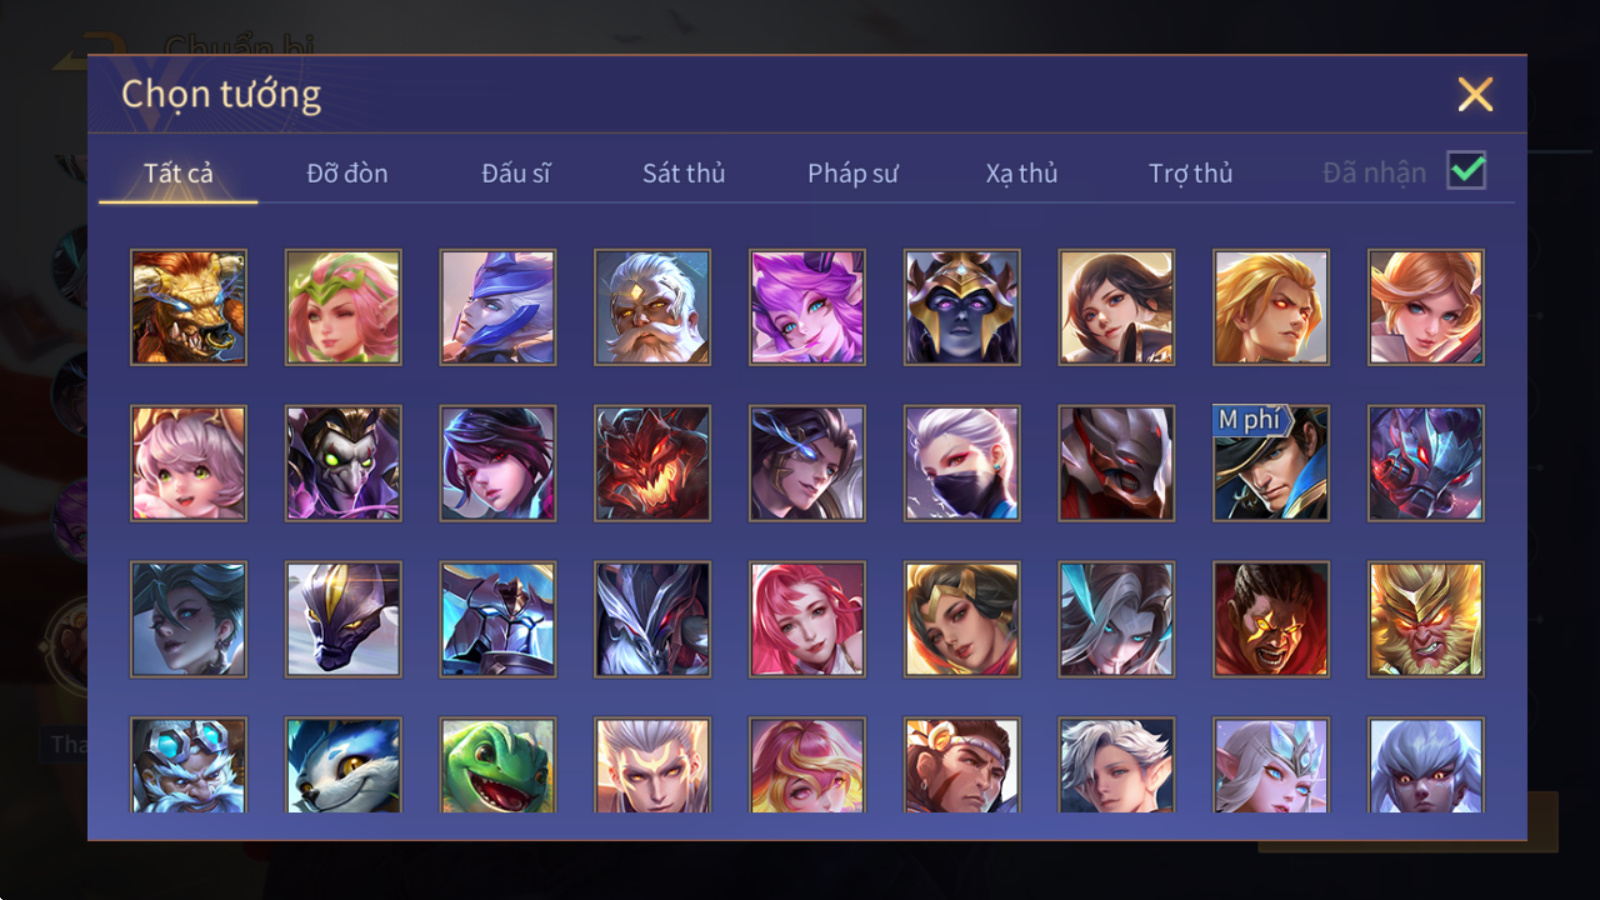This screenshot has width=1600, height=900.
Task: Select the masked silver-haired ninja hero
Action: (x=962, y=463)
